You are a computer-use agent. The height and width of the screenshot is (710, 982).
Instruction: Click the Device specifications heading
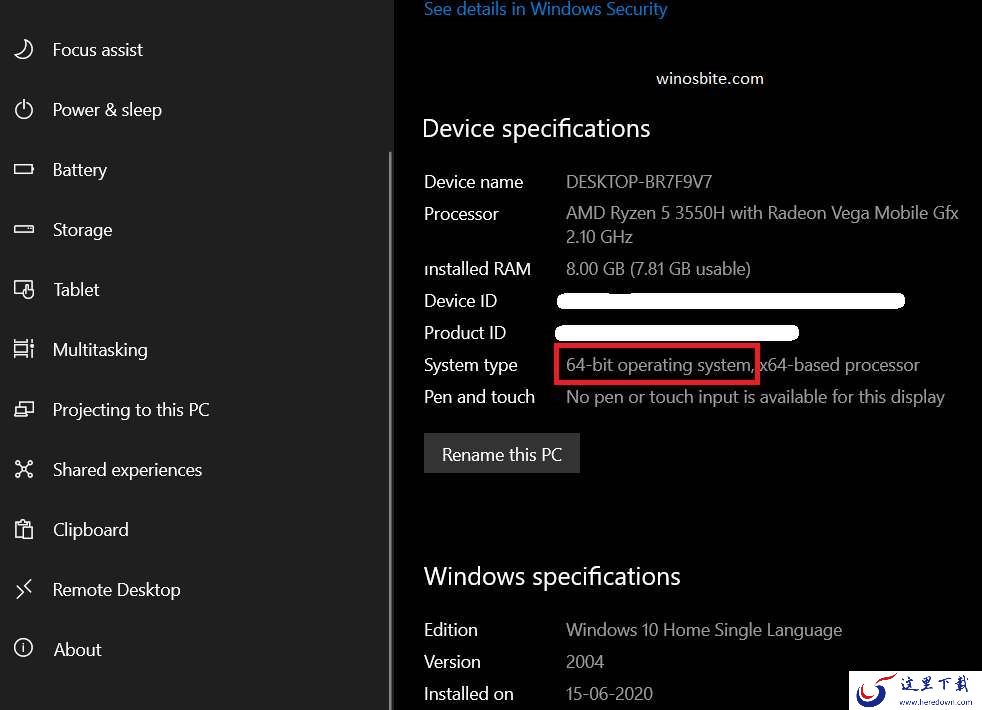coord(536,129)
